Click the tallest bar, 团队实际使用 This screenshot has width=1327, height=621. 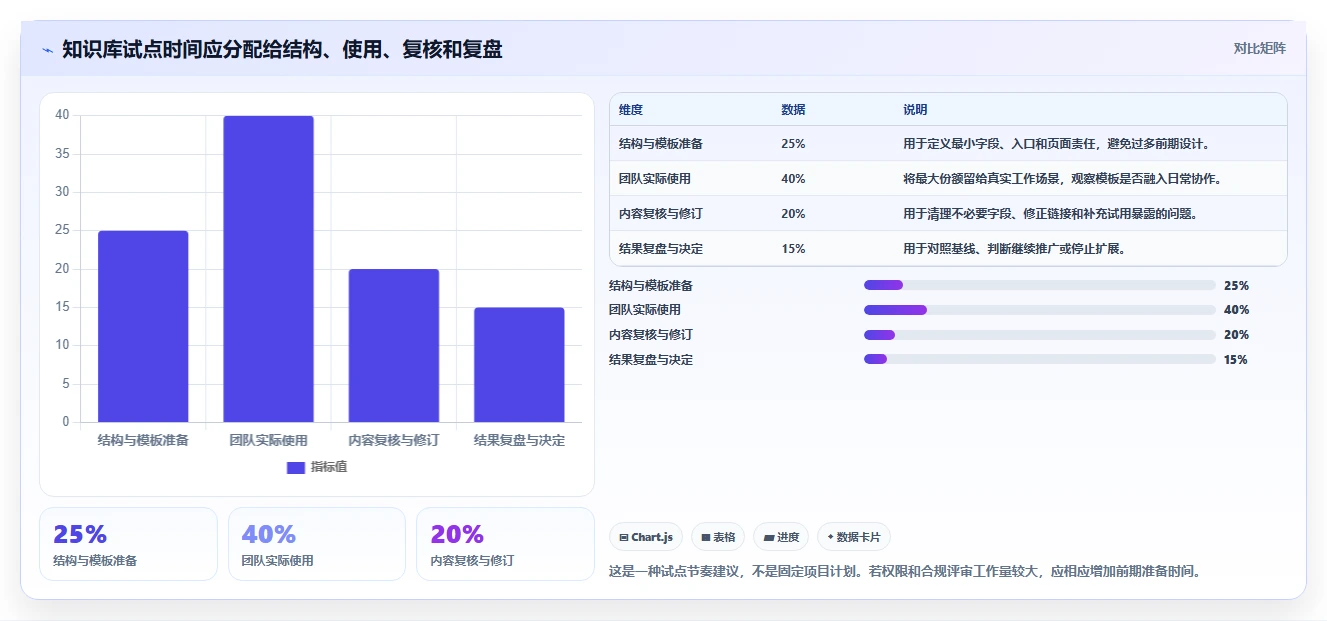(x=268, y=269)
